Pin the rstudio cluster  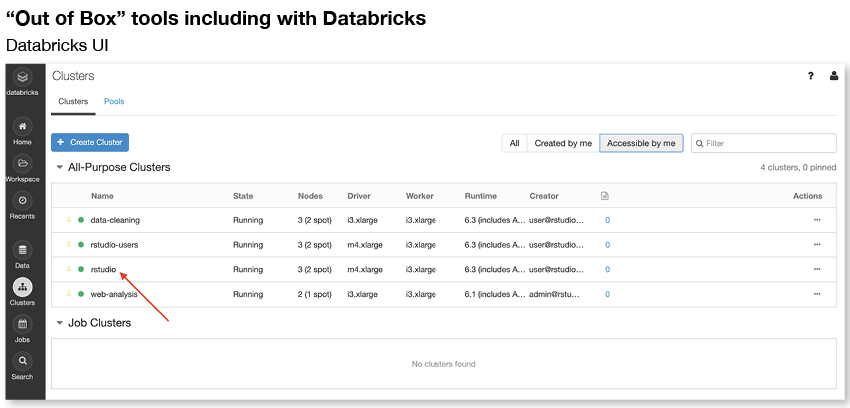coord(69,269)
